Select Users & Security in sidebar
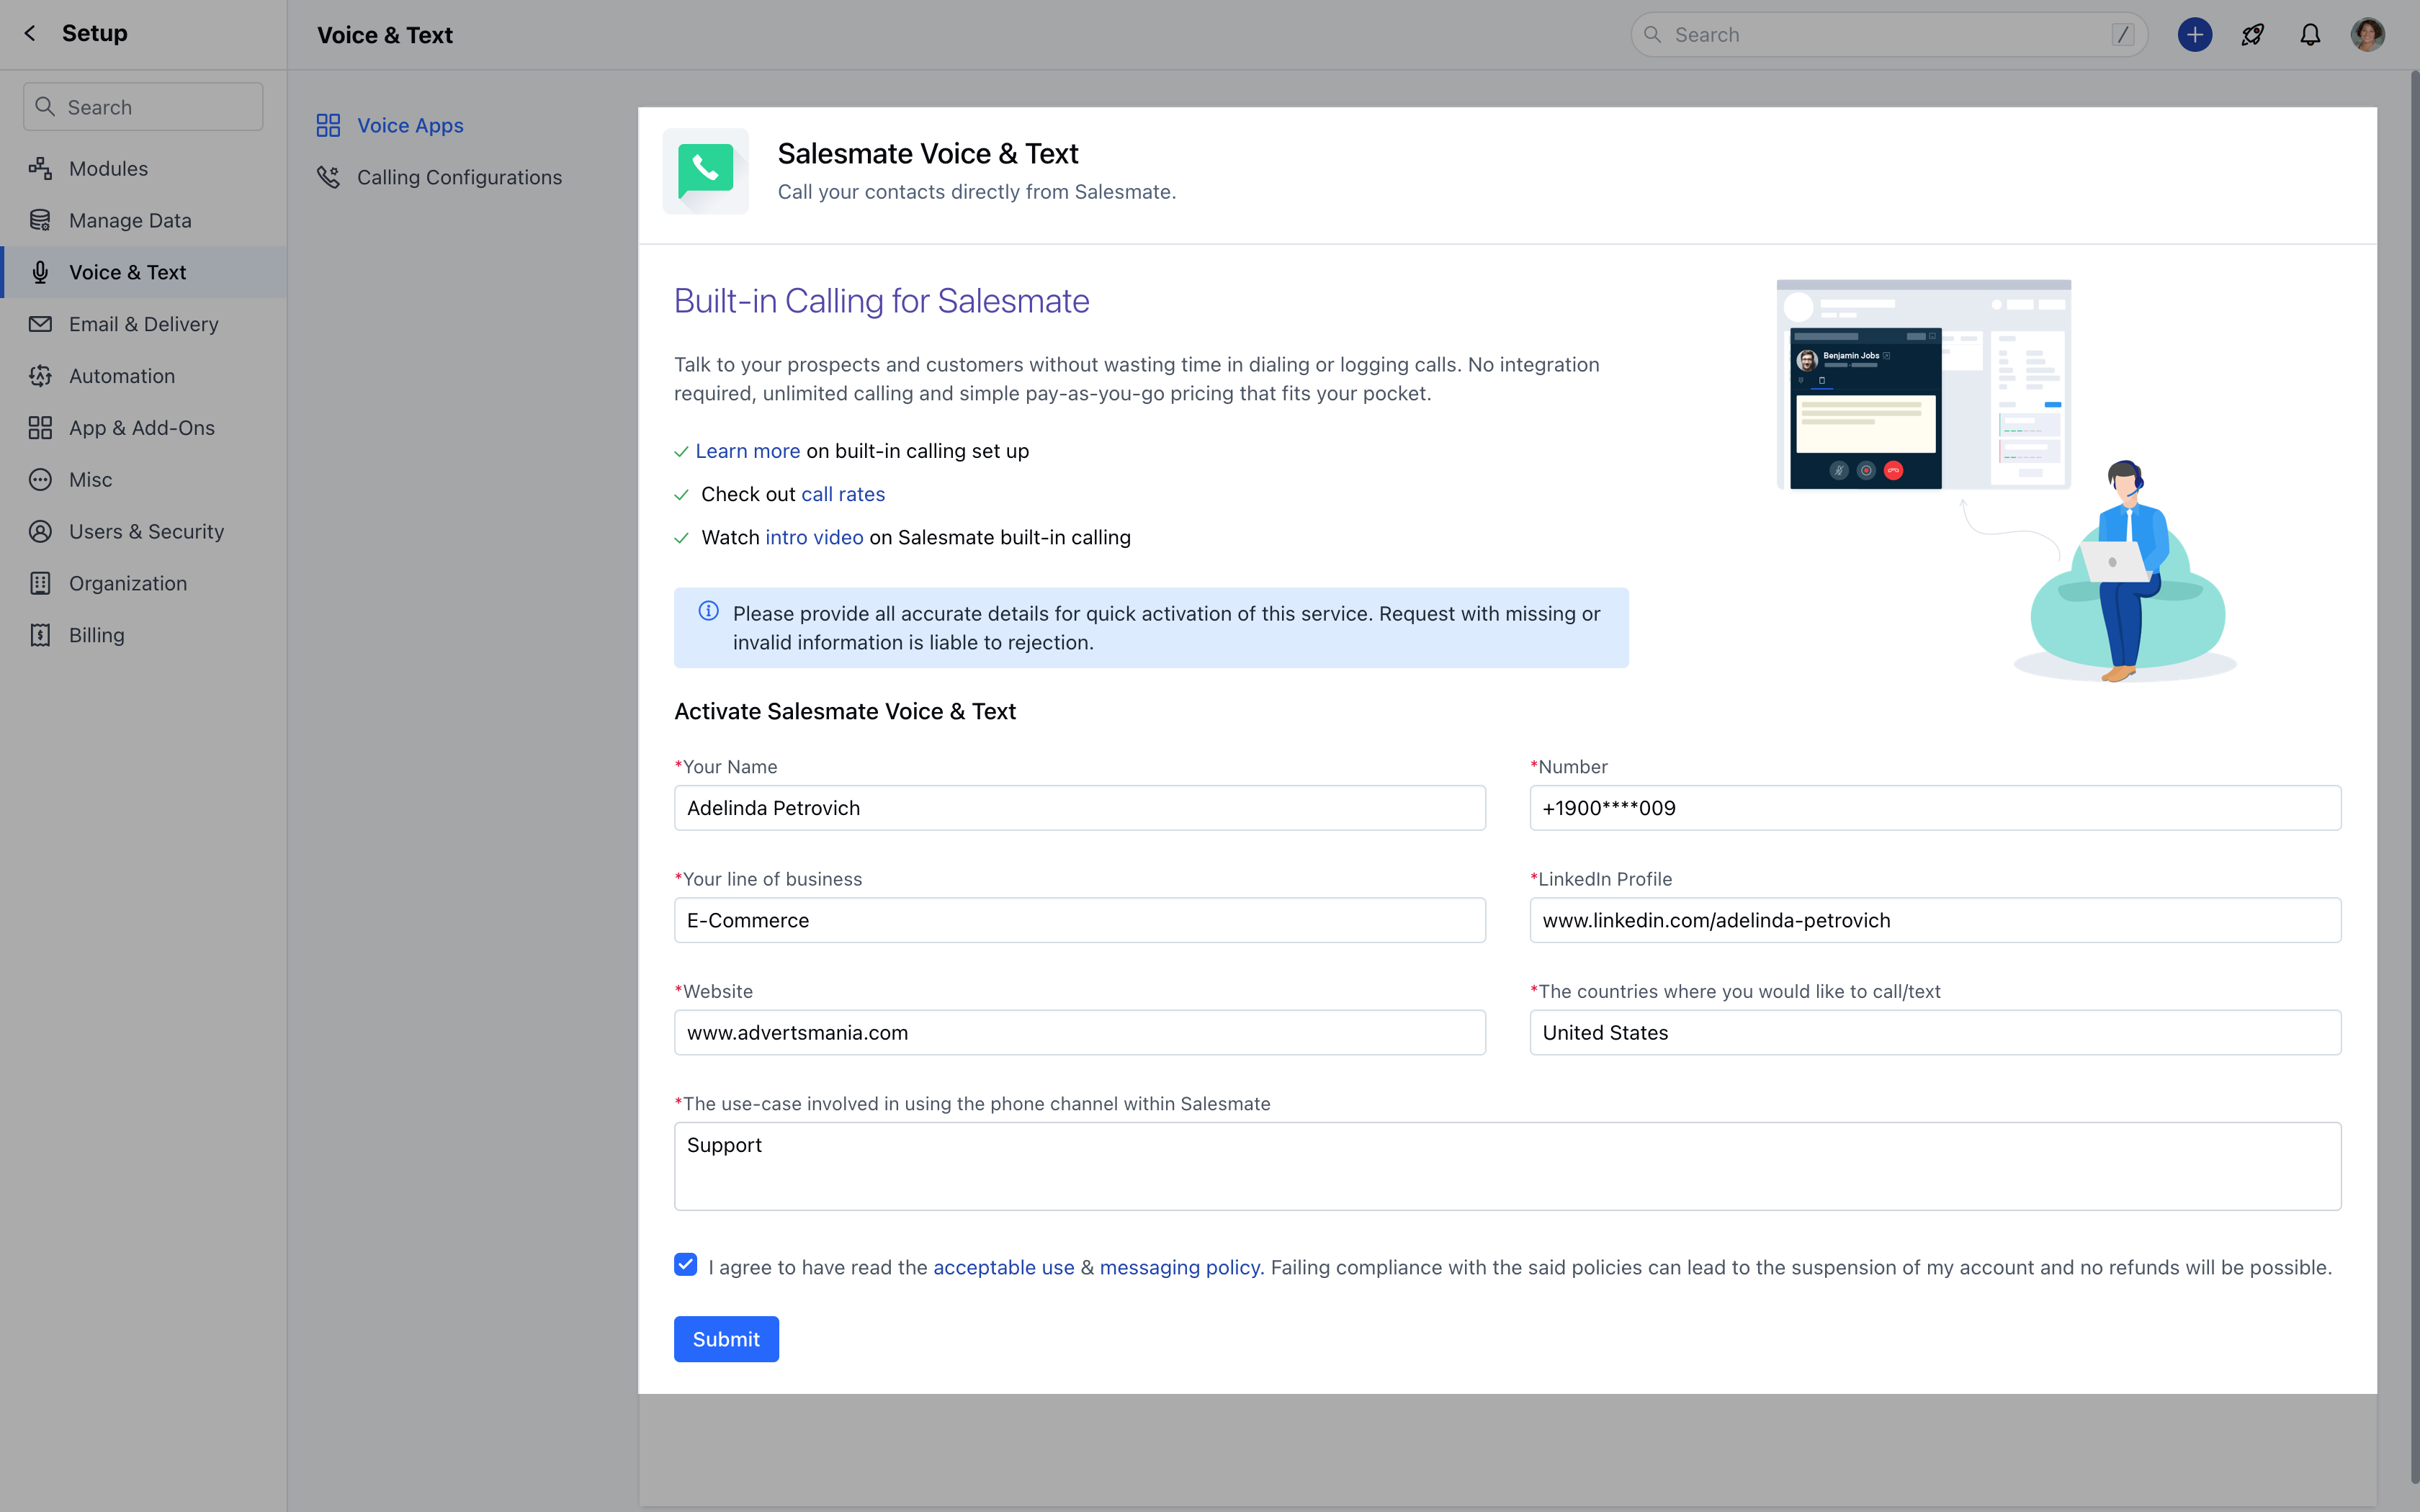Viewport: 2420px width, 1512px height. tap(146, 531)
